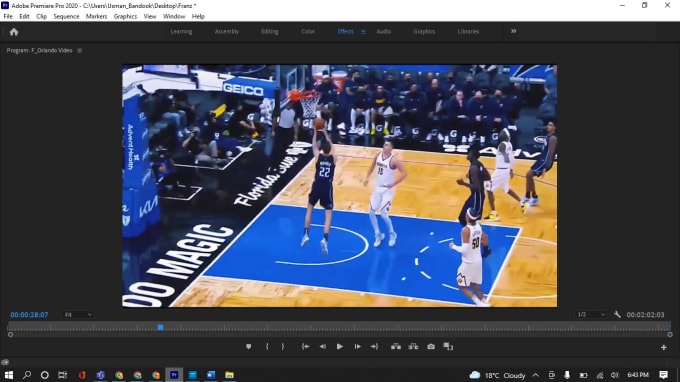Switch to the Assembly workspace
Screen dimensions: 680x382
point(227,32)
